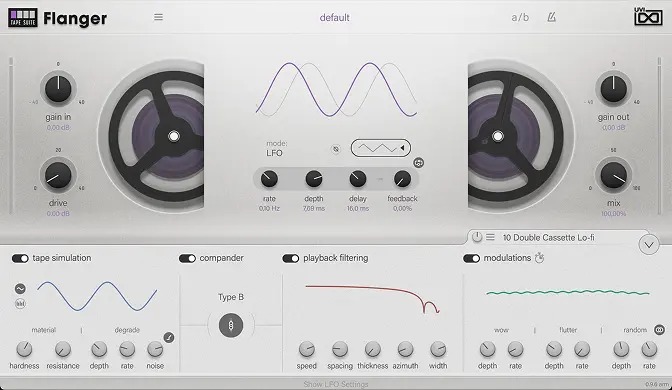
Task: Click the gain in 0.00 dB value
Action: [x=58, y=128]
